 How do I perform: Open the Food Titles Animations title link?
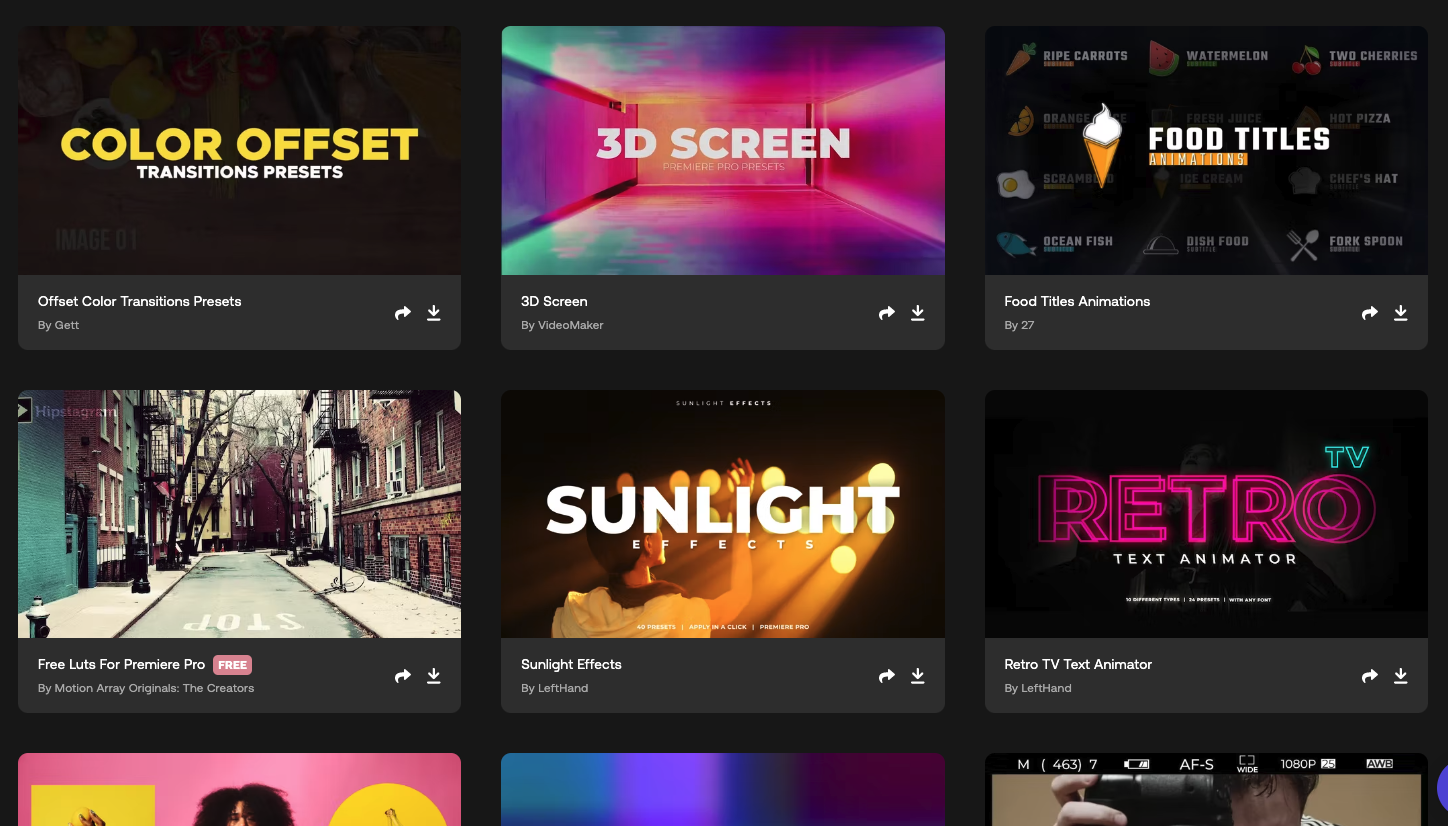[1077, 301]
